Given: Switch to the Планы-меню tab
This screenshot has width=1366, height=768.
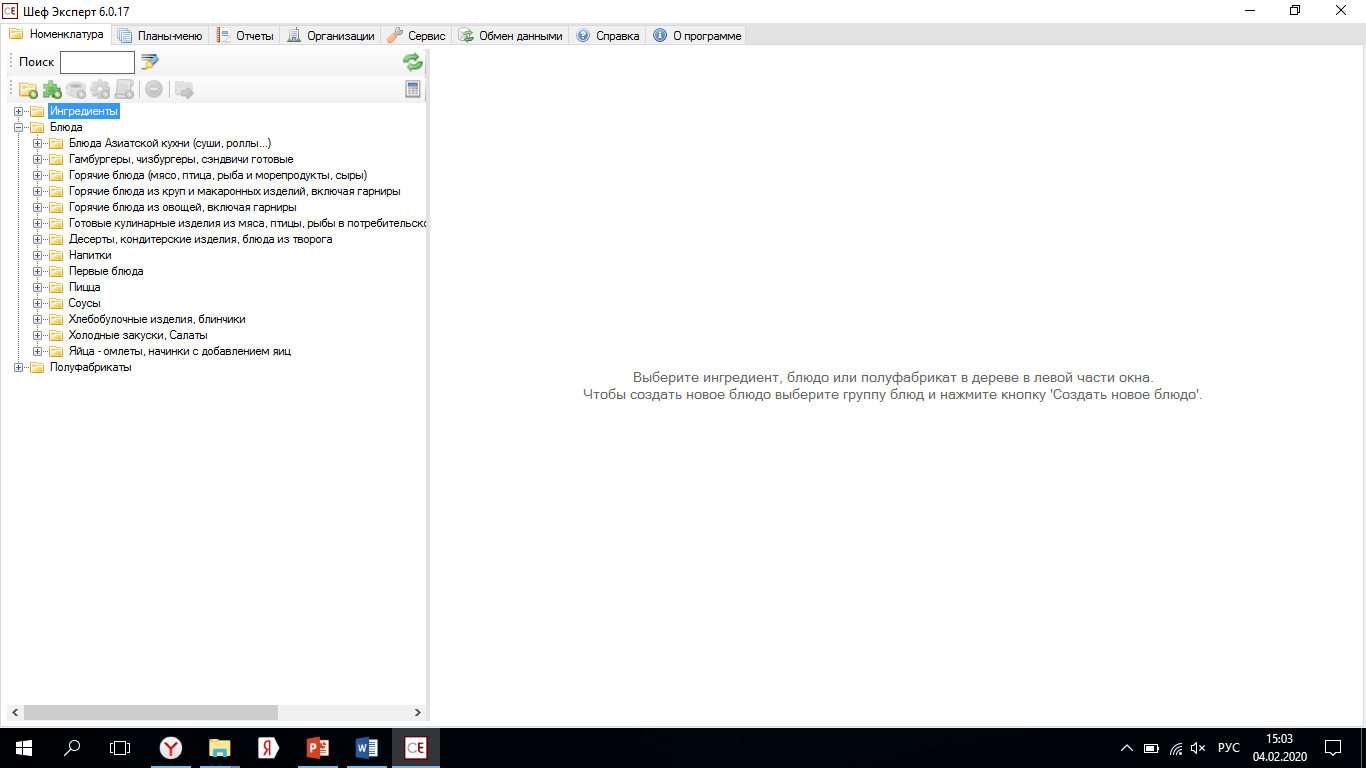Looking at the screenshot, I should 160,35.
